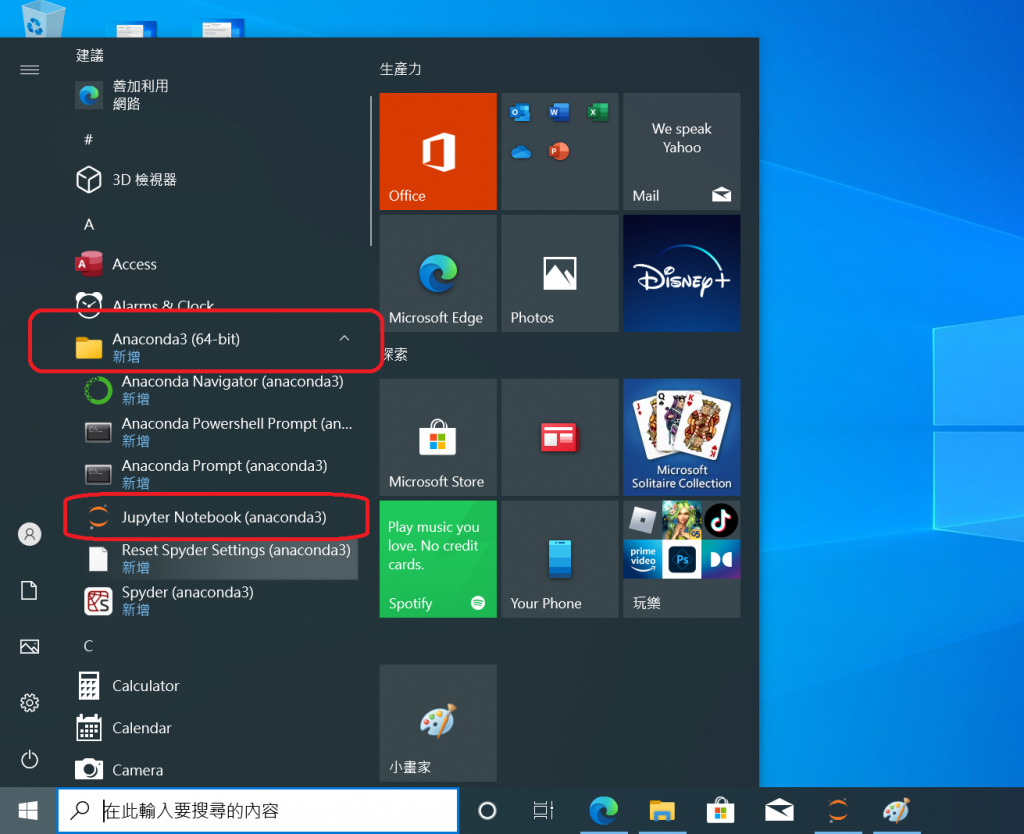The width and height of the screenshot is (1024, 834).
Task: Click the Windows Start button
Action: (28, 810)
